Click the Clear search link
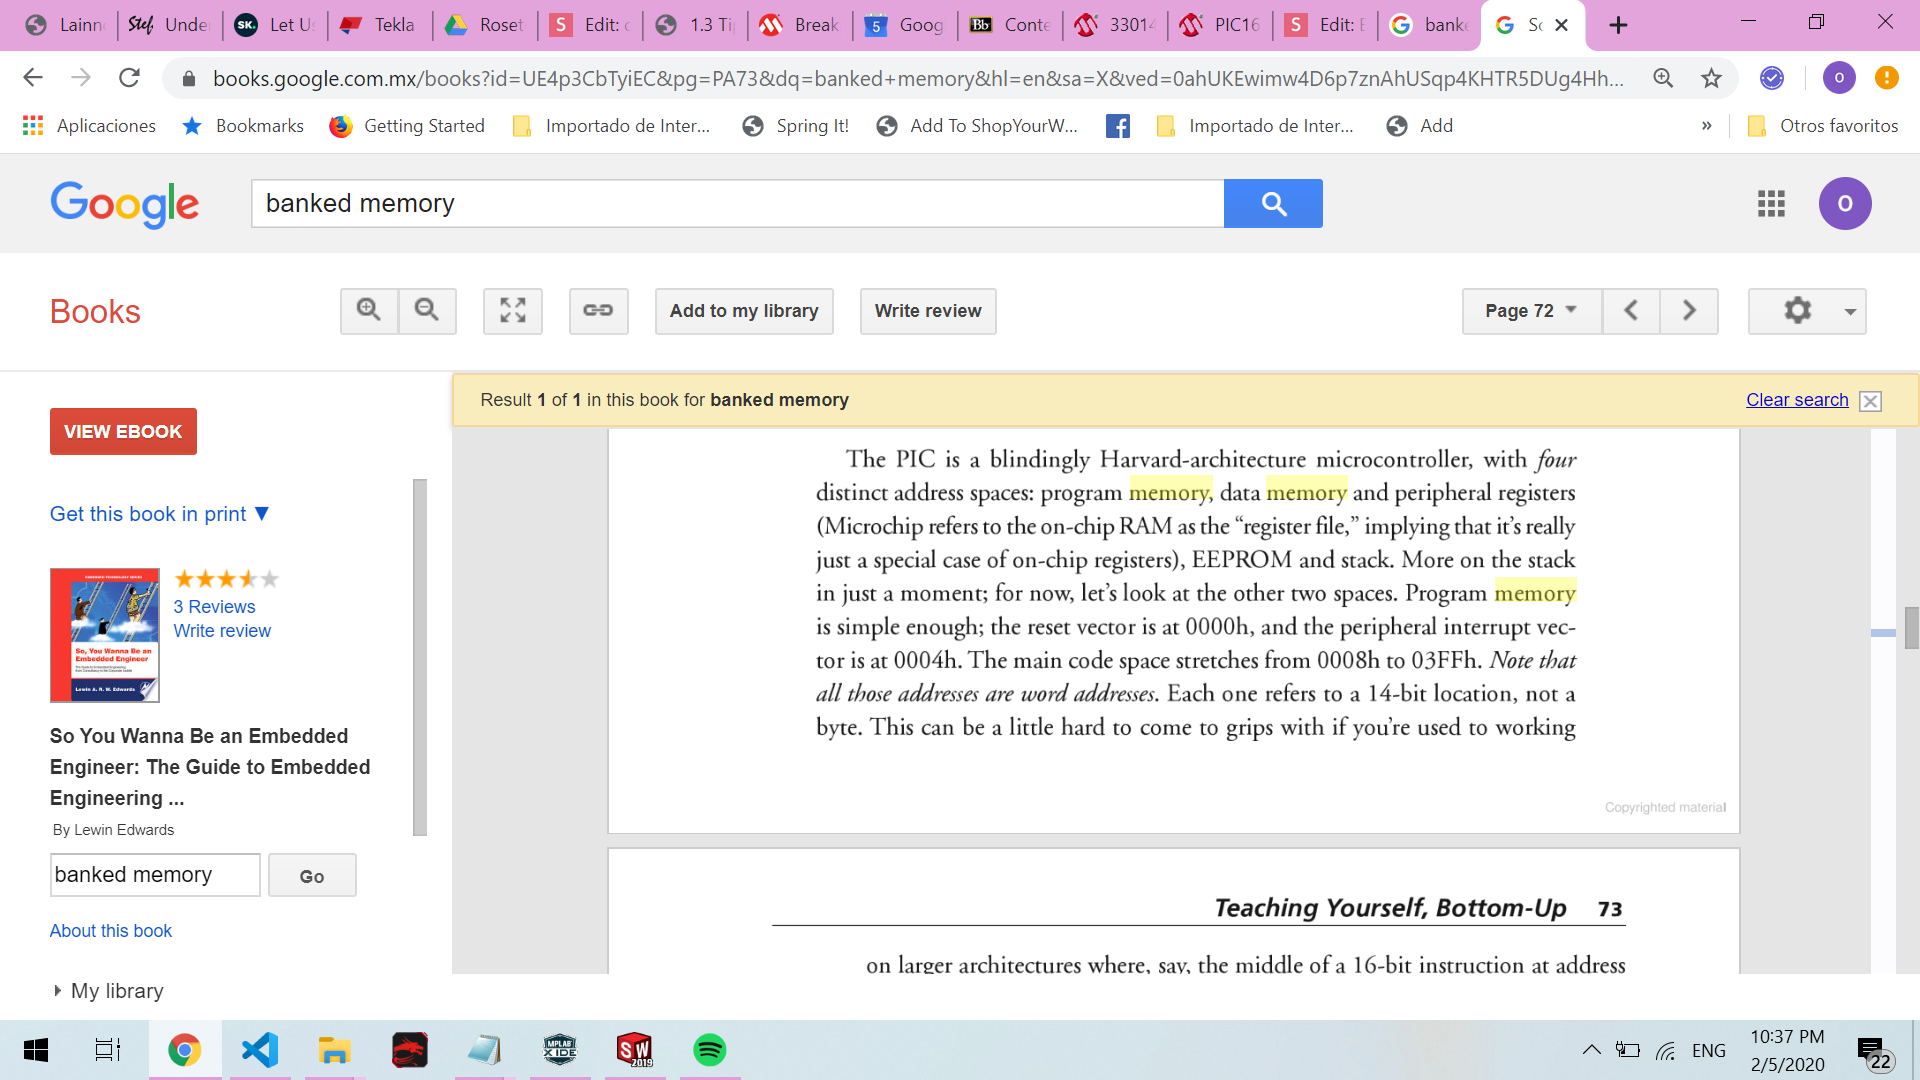The height and width of the screenshot is (1080, 1920). pyautogui.click(x=1797, y=400)
